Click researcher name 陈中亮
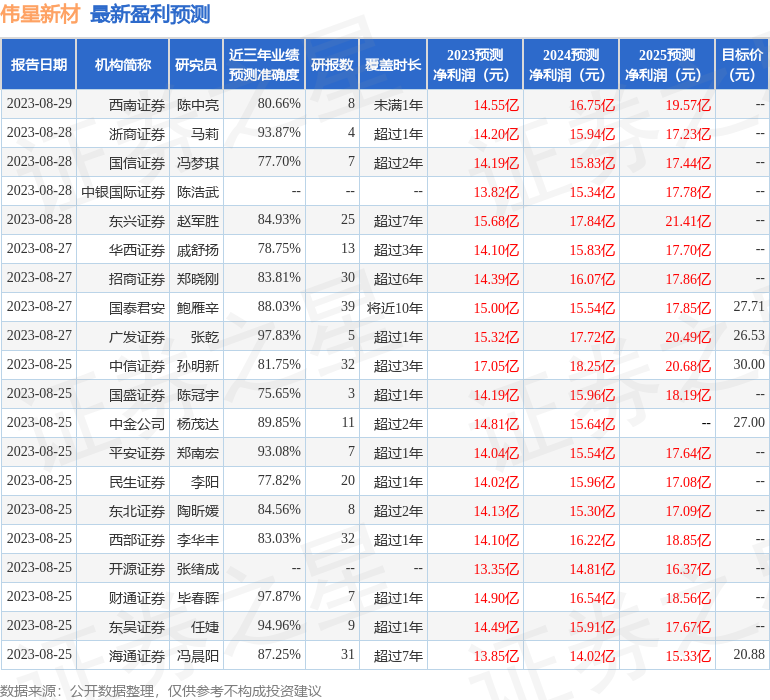This screenshot has height=700, width=770. pyautogui.click(x=198, y=105)
